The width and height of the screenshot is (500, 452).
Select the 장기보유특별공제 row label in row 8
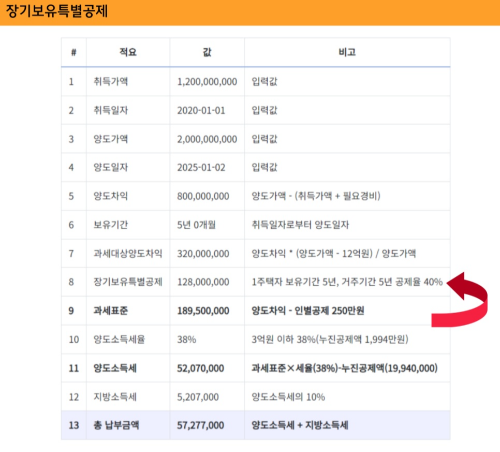coord(128,282)
